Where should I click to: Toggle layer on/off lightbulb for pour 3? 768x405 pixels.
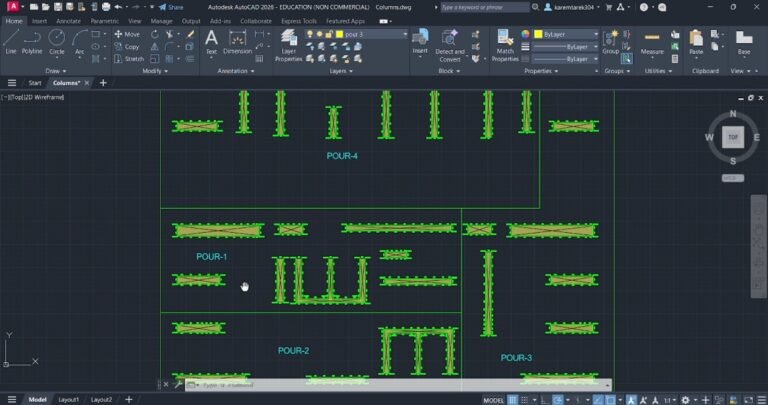pyautogui.click(x=310, y=34)
